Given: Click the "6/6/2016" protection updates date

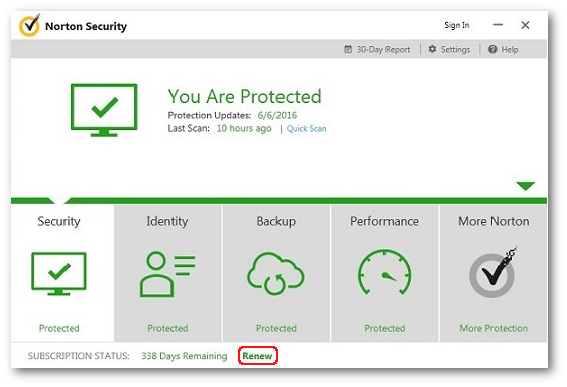Looking at the screenshot, I should [x=277, y=115].
